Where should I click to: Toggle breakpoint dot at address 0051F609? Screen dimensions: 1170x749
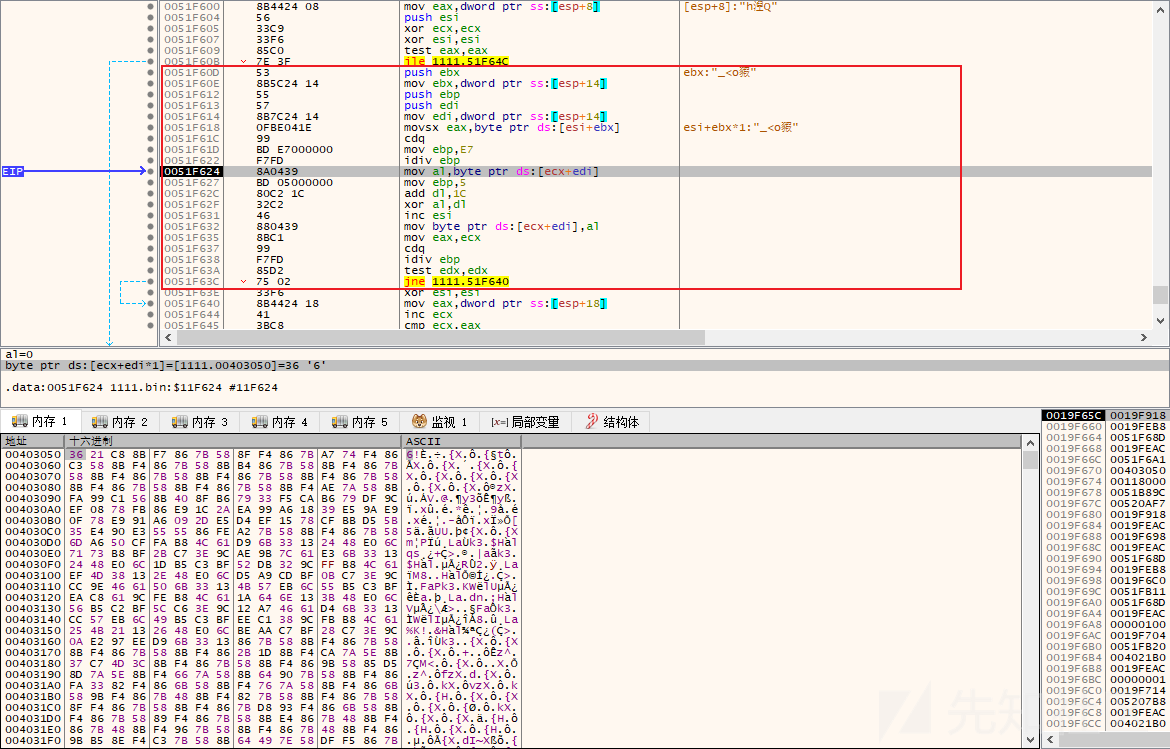pos(151,51)
